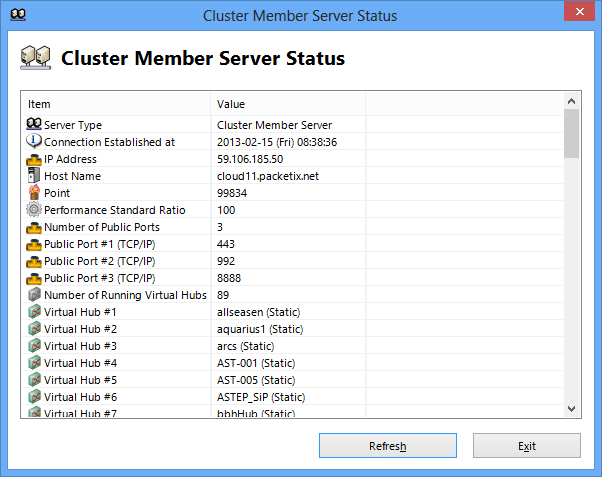Image resolution: width=602 pixels, height=477 pixels.
Task: Click the Point row icon
Action: pos(34,193)
